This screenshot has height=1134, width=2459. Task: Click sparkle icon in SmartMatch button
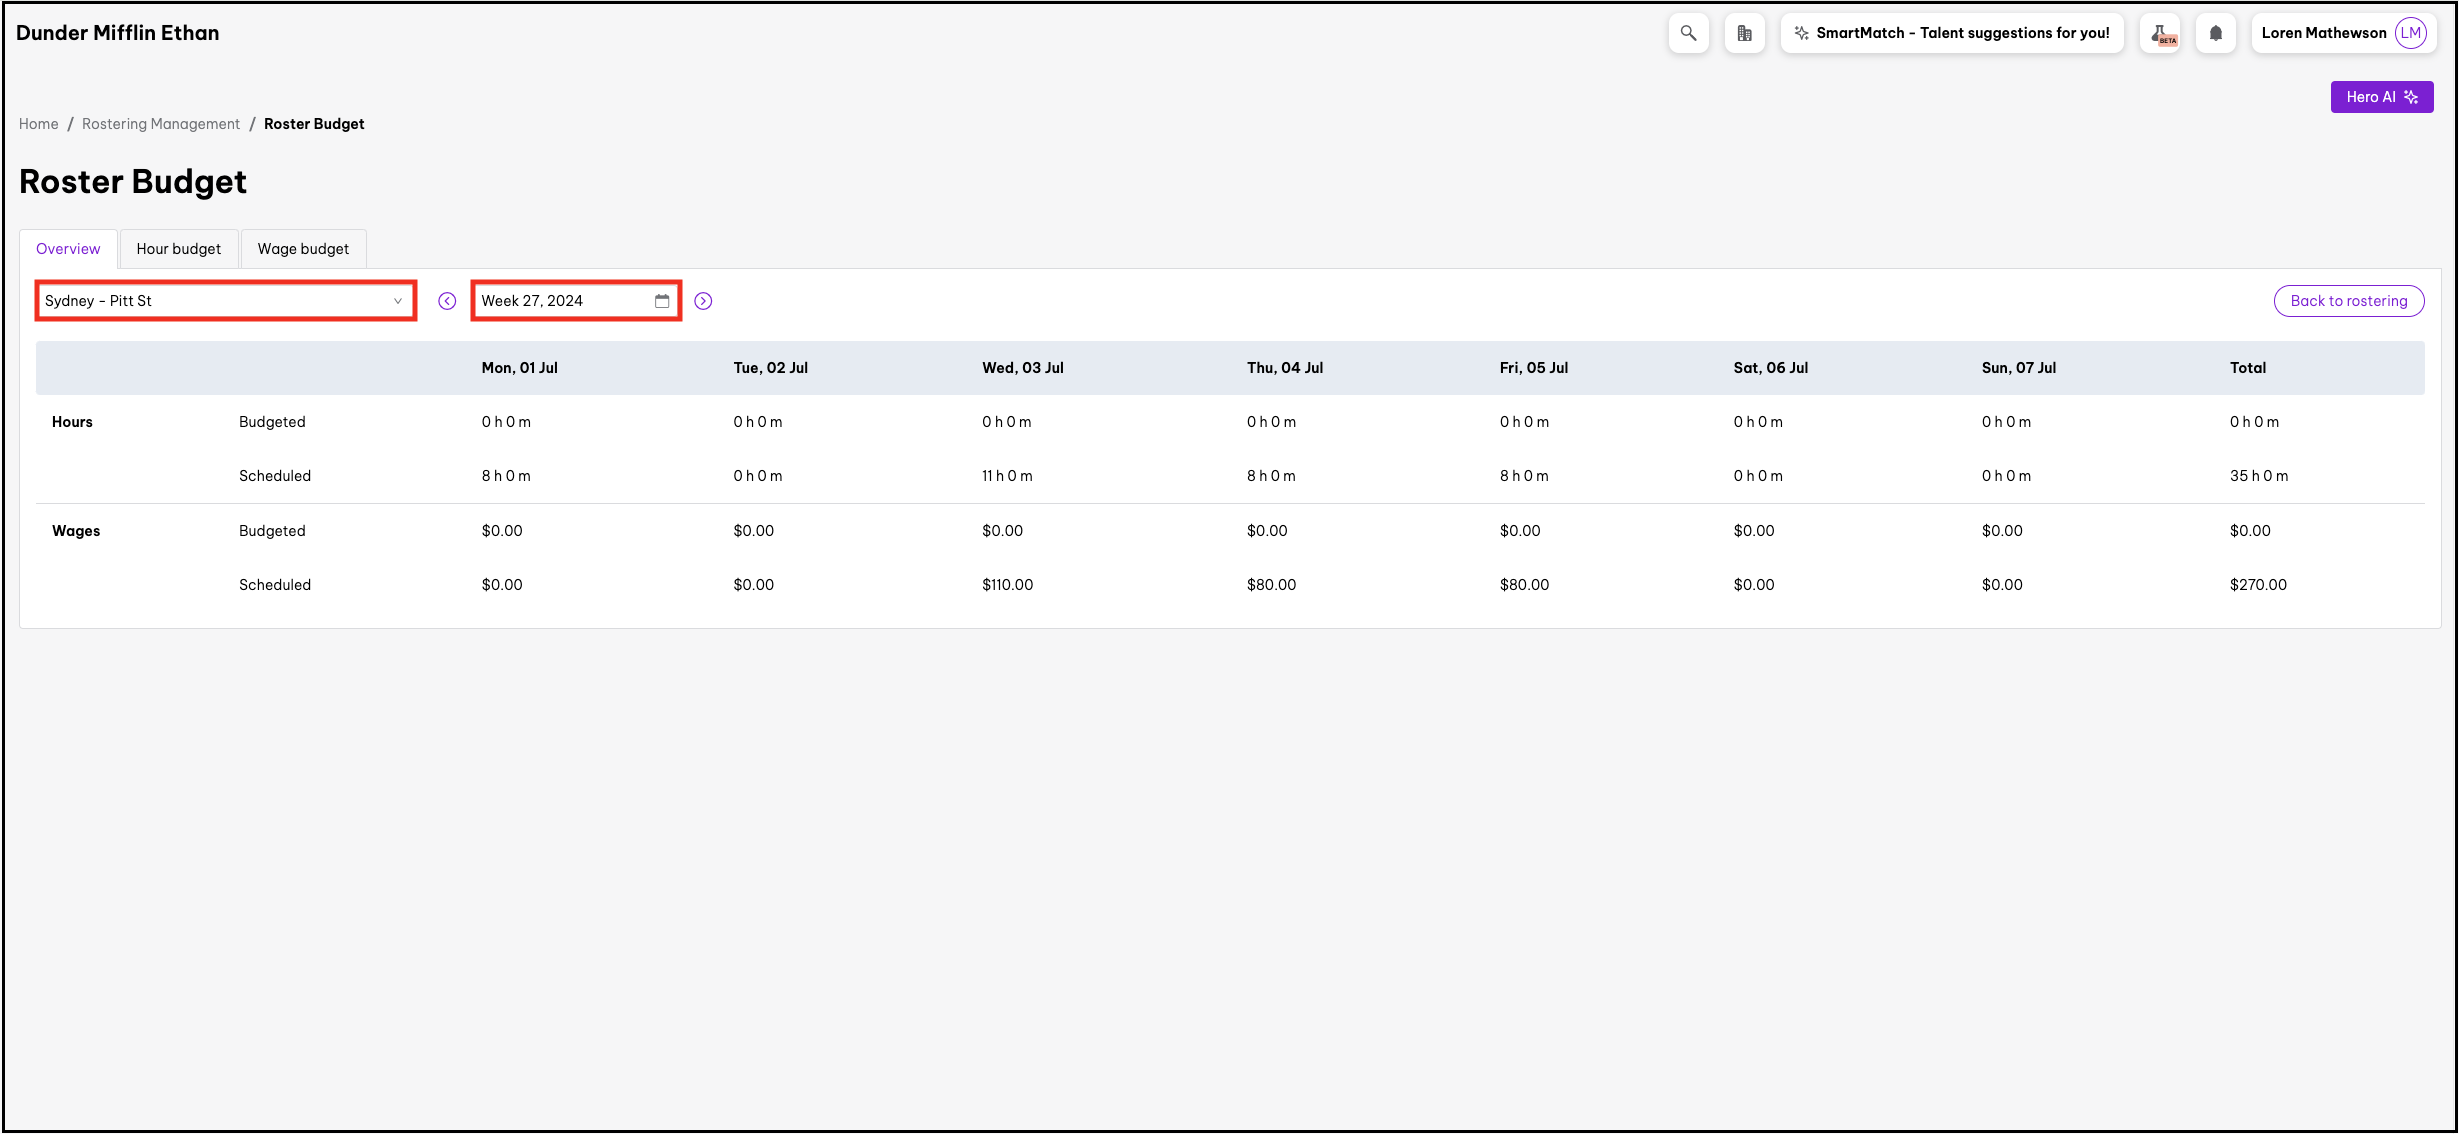tap(1801, 33)
